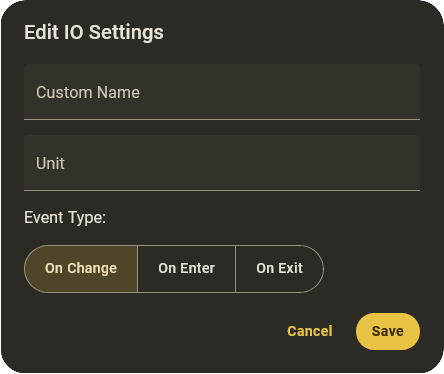The height and width of the screenshot is (374, 444).
Task: Focus the Unit input field
Action: [x=222, y=163]
